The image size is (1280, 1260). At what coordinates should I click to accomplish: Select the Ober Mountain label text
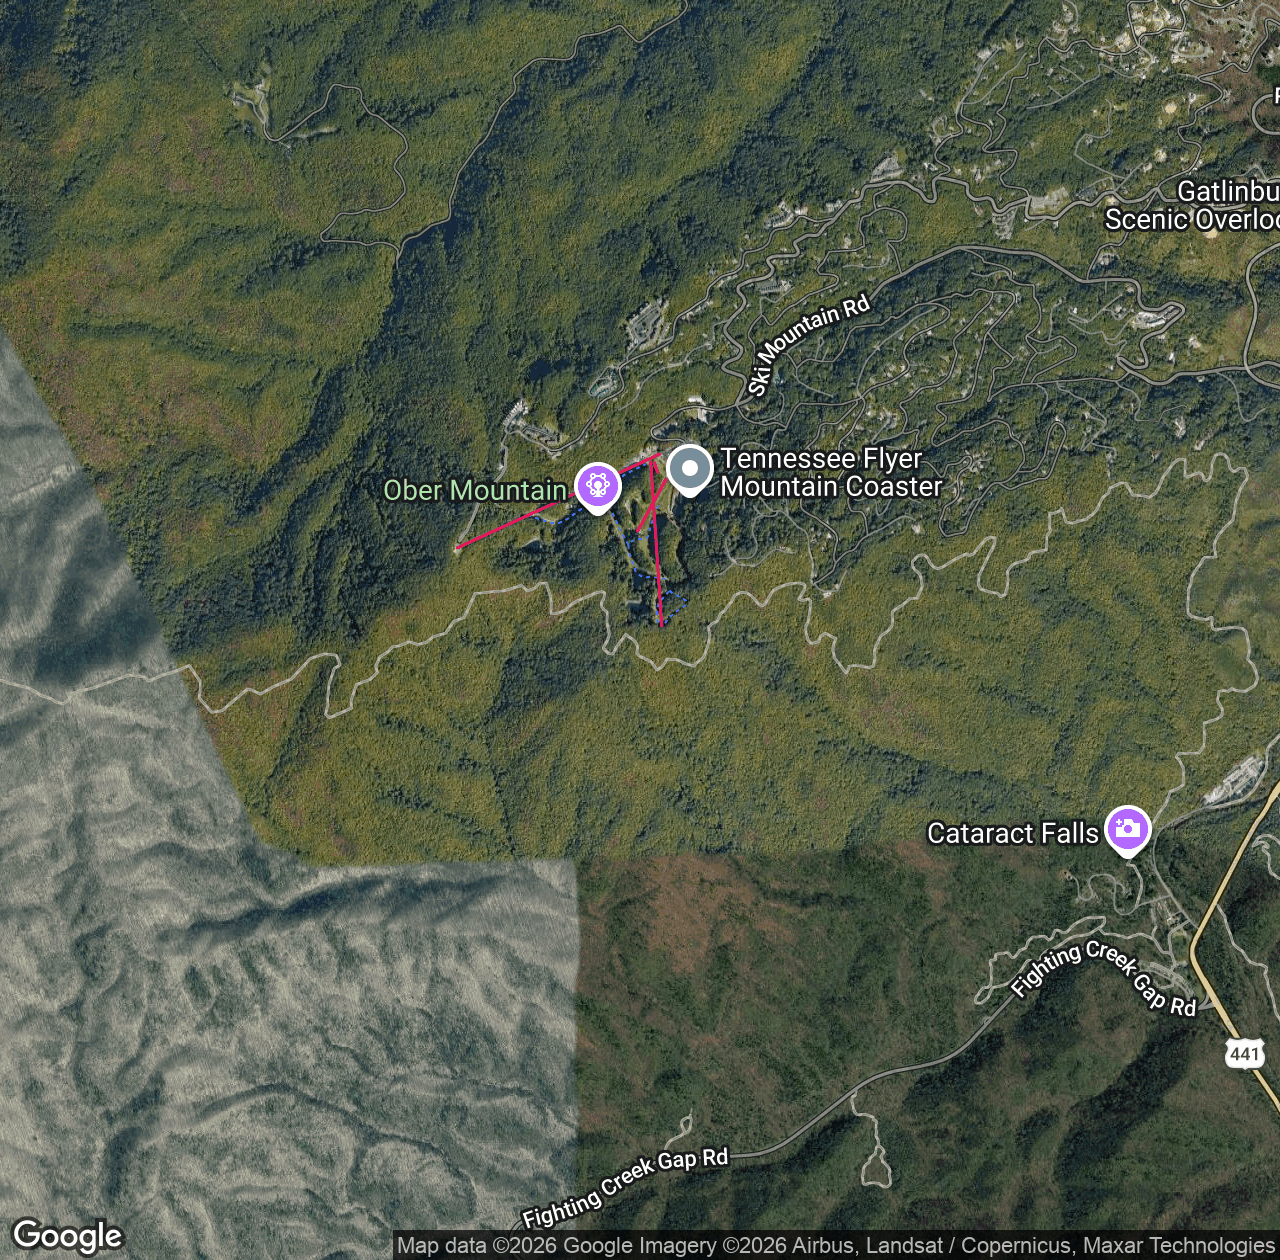click(x=476, y=490)
